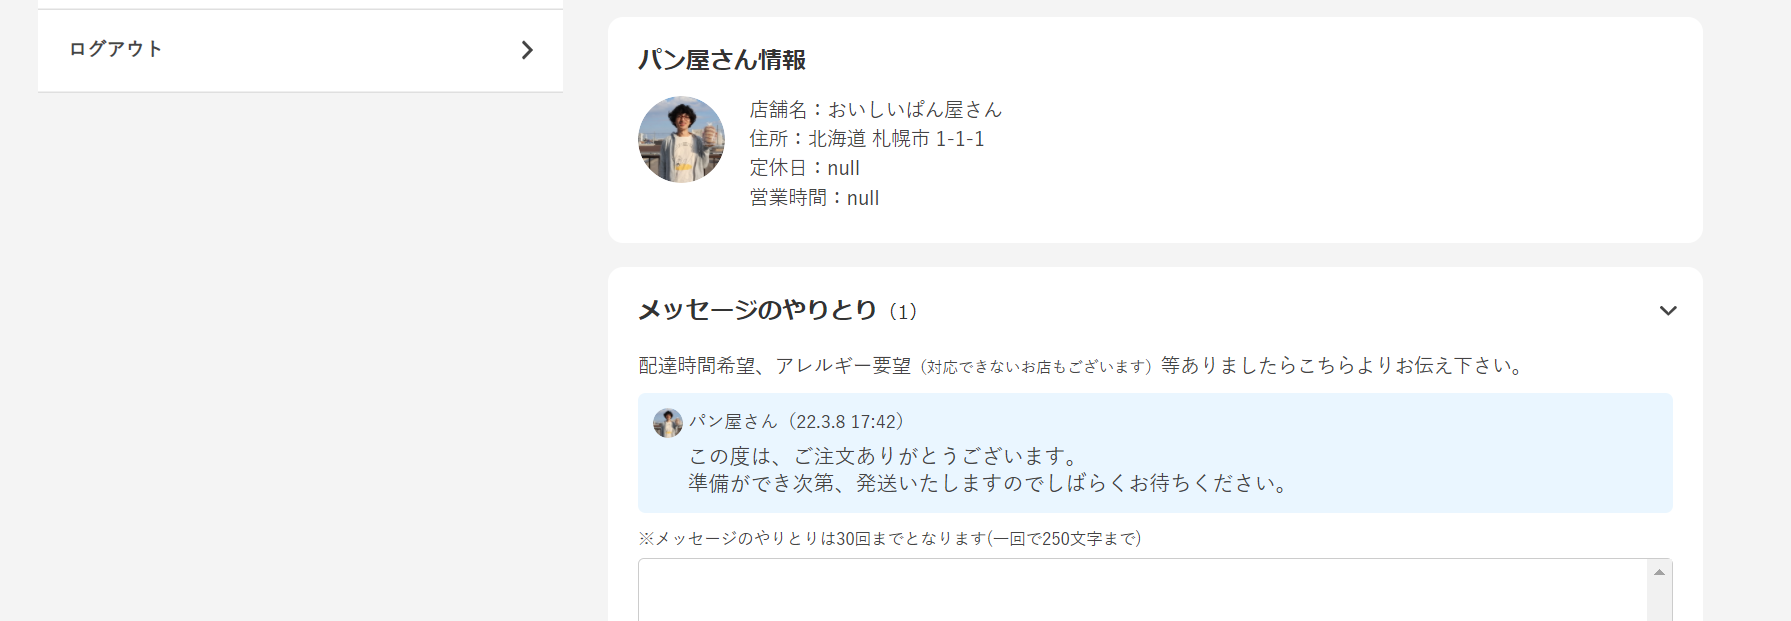Click the 定休日：null field

tap(803, 168)
